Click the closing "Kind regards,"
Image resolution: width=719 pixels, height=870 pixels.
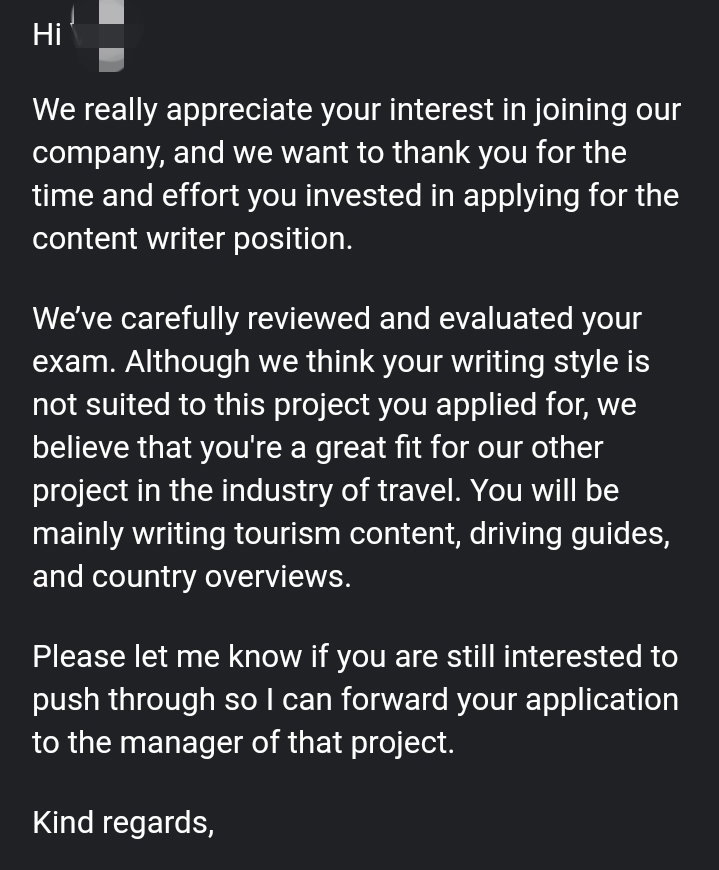(x=123, y=823)
